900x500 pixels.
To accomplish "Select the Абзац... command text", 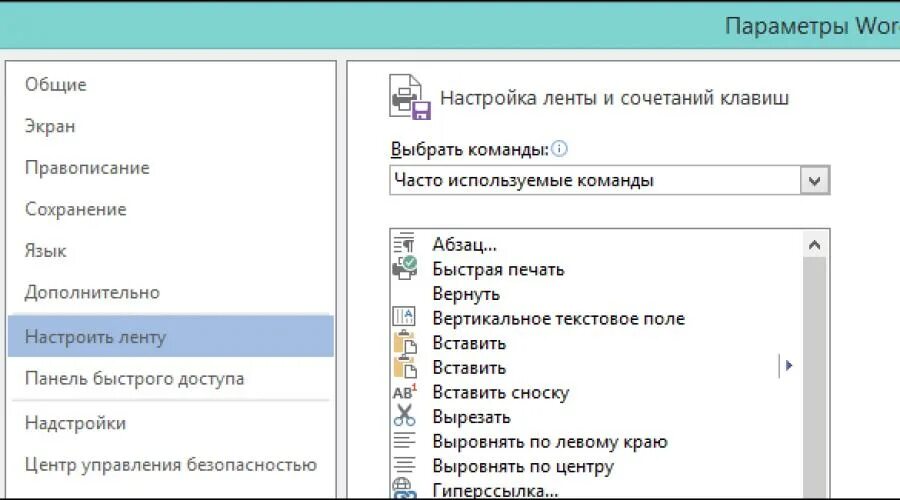I will tap(465, 245).
